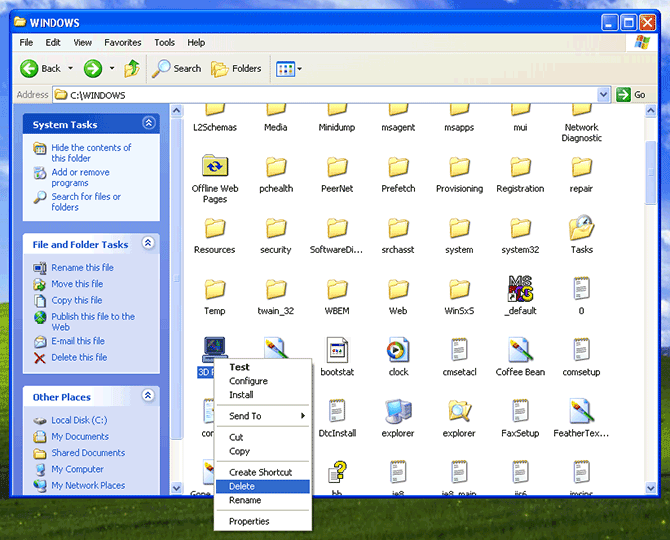670x540 pixels.
Task: Choose Create Shortcut in context menu
Action: (x=263, y=472)
